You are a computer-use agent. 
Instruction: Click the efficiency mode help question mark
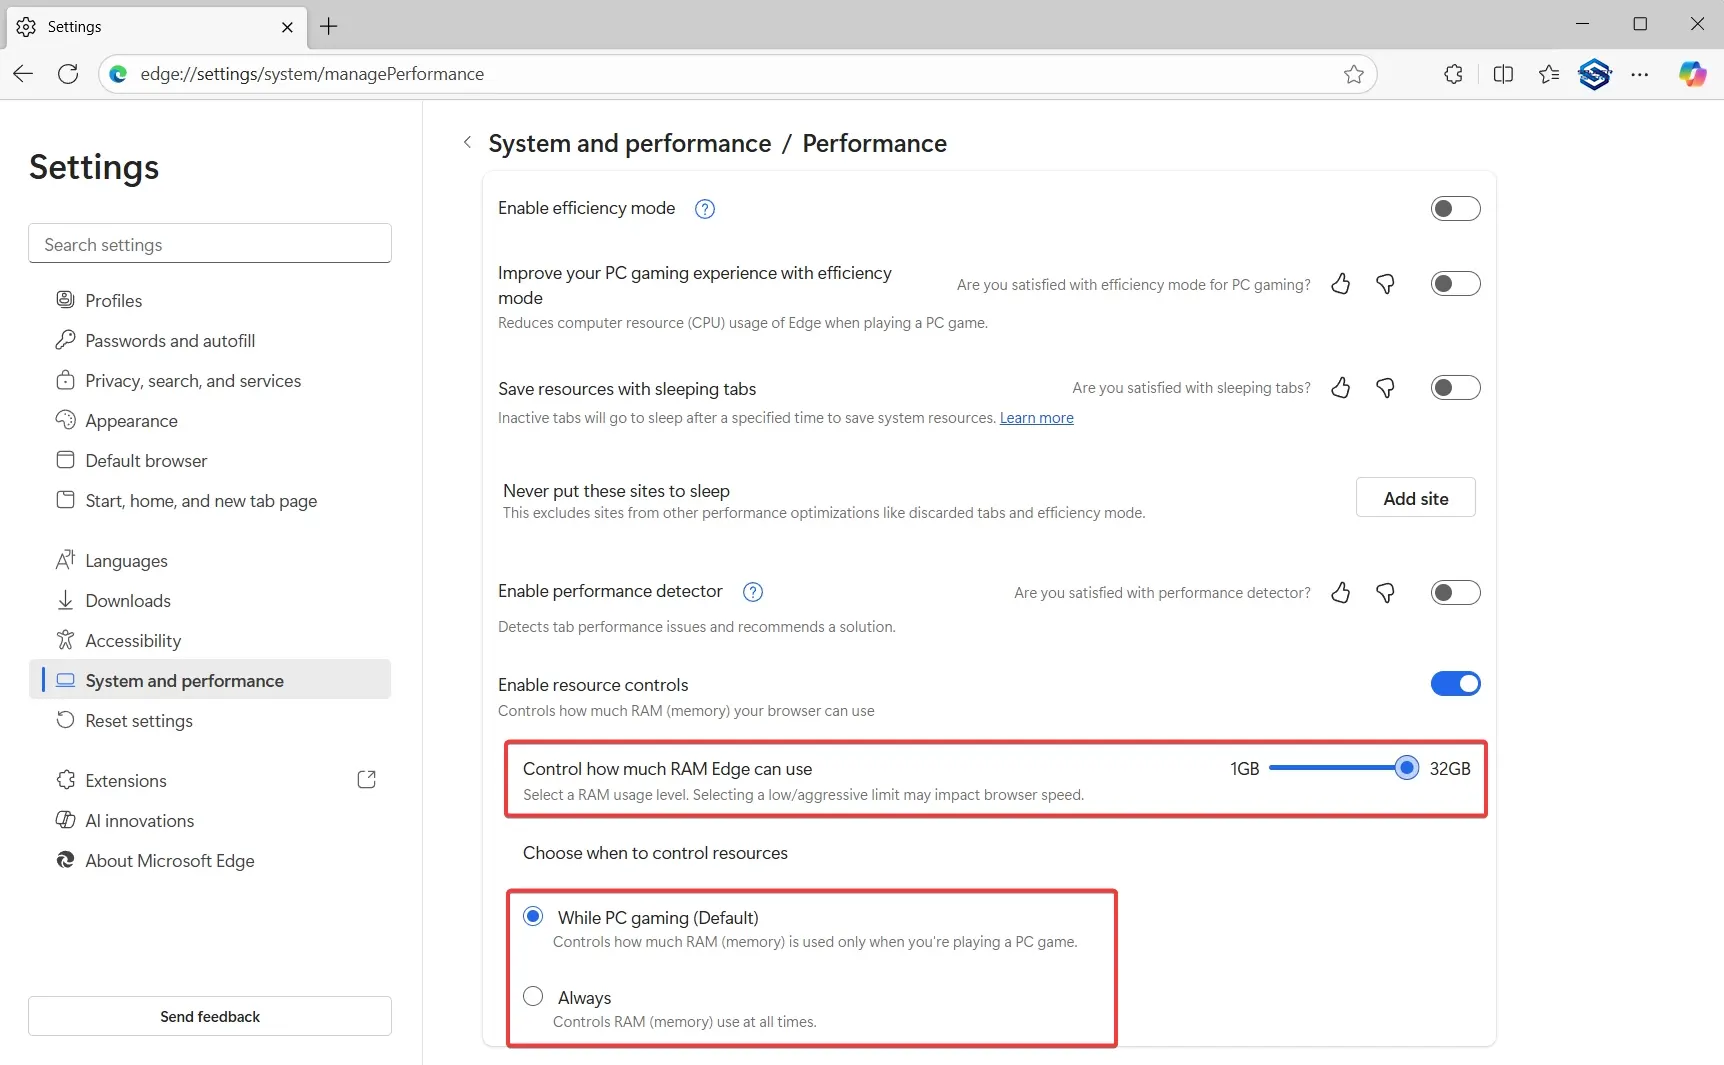[x=705, y=208]
